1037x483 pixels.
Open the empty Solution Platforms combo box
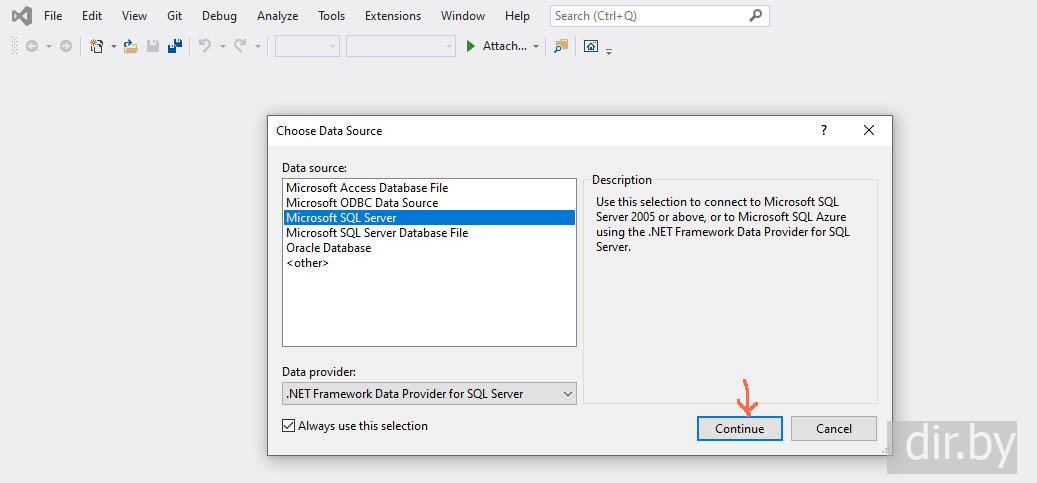(x=401, y=46)
